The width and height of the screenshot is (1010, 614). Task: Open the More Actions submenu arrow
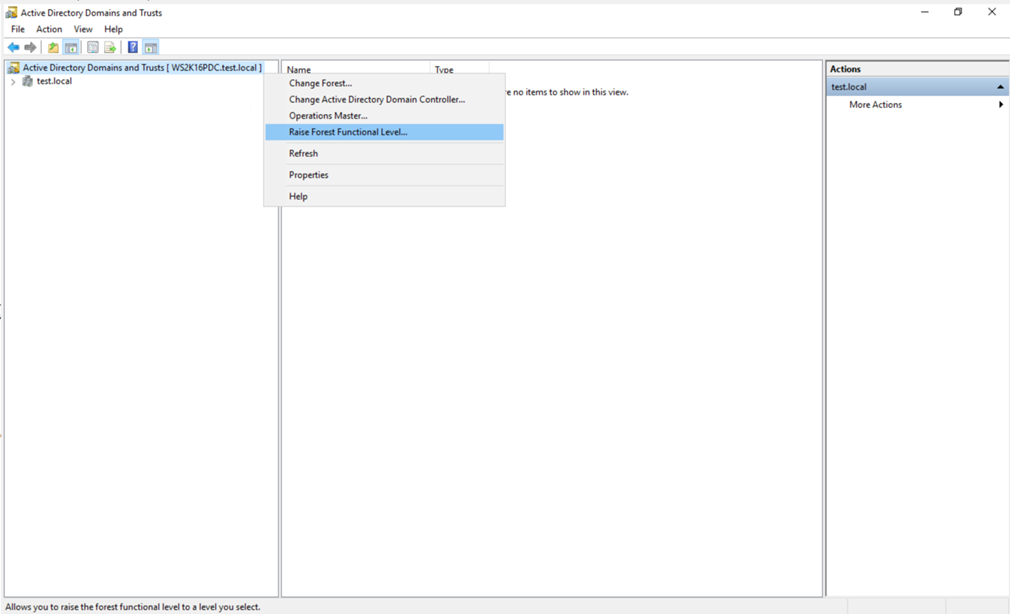point(1000,105)
